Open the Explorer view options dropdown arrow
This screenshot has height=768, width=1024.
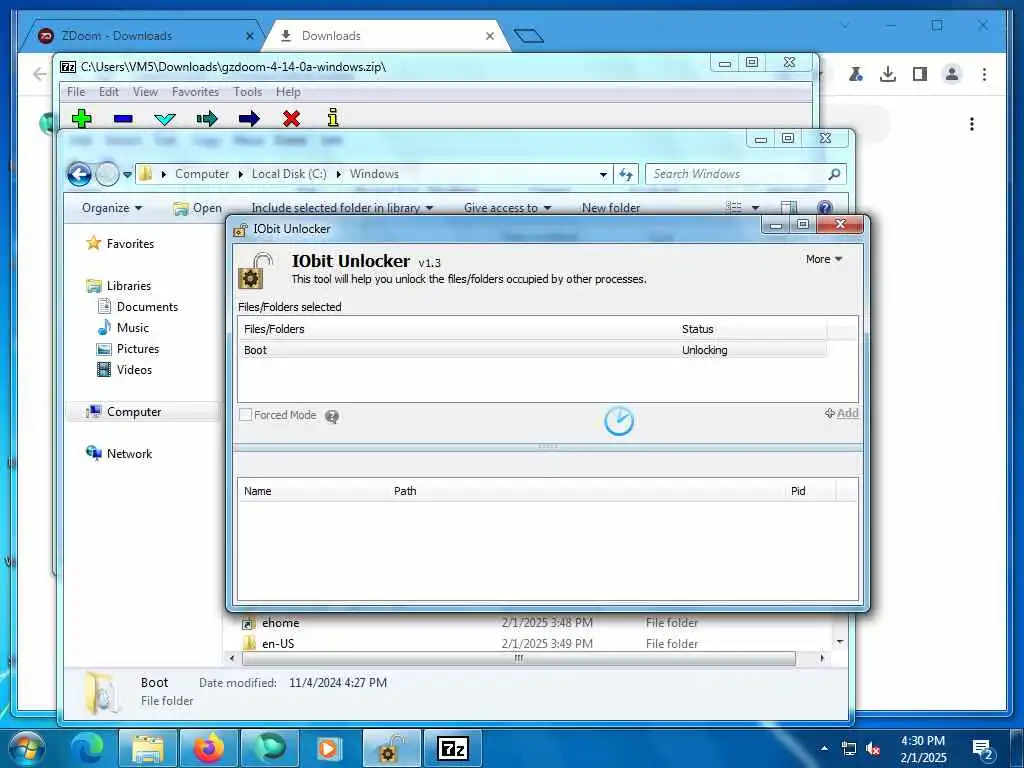click(756, 208)
